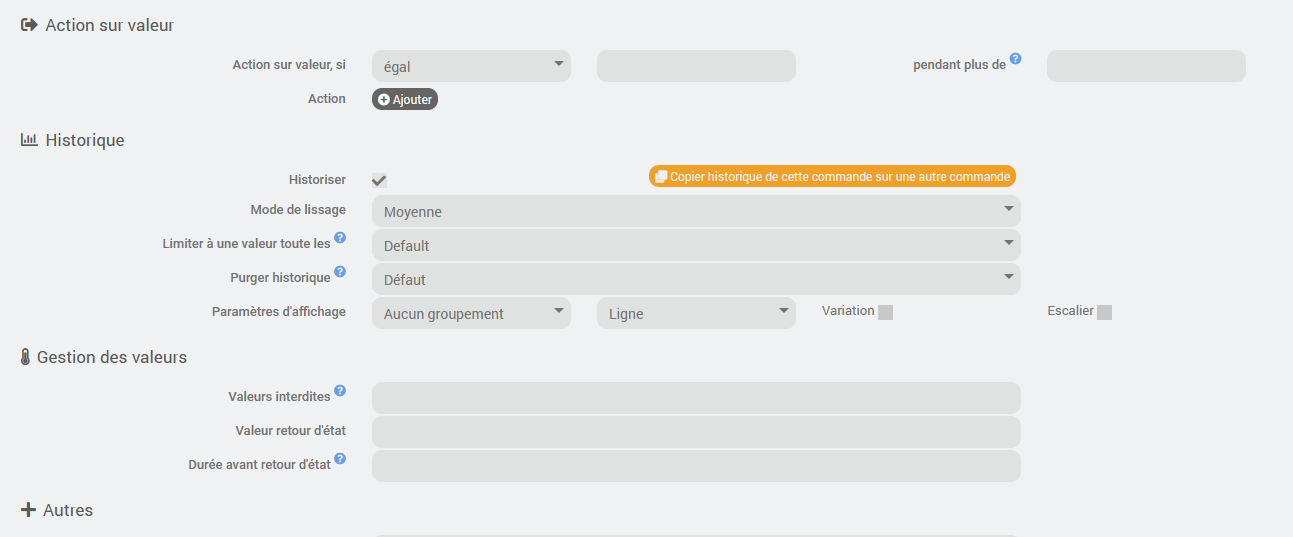The height and width of the screenshot is (537, 1293).
Task: Click help icon beside 'Valeurs interdites'
Action: coord(340,391)
